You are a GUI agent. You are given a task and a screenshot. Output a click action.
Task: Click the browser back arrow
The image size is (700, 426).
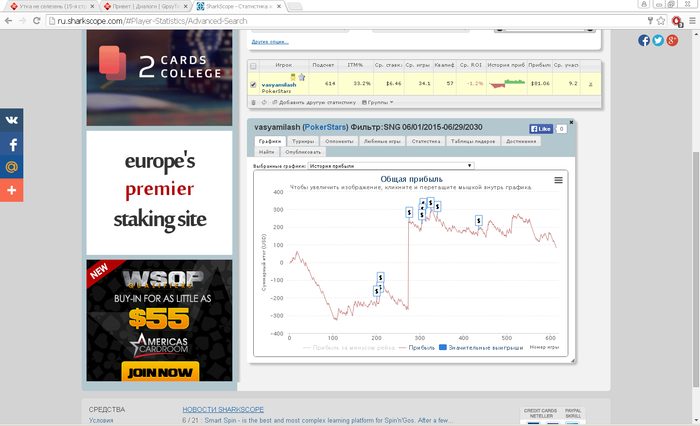(8, 21)
